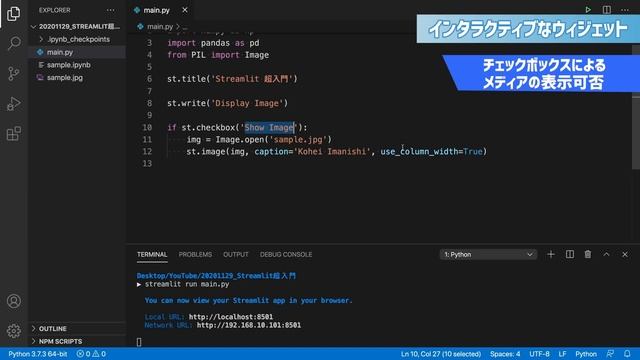The image size is (640, 360).
Task: Open the editor more actions ellipsis
Action: point(625,10)
